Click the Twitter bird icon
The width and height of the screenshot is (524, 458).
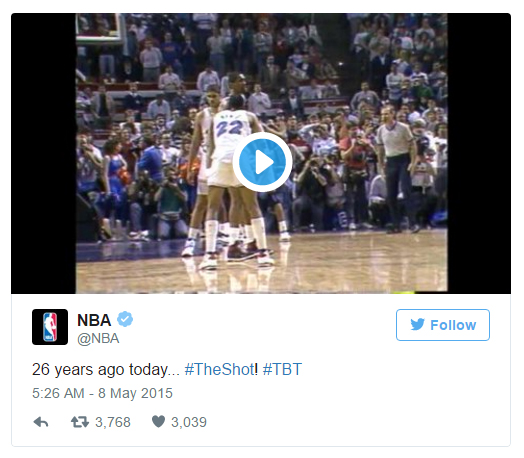pyautogui.click(x=417, y=324)
